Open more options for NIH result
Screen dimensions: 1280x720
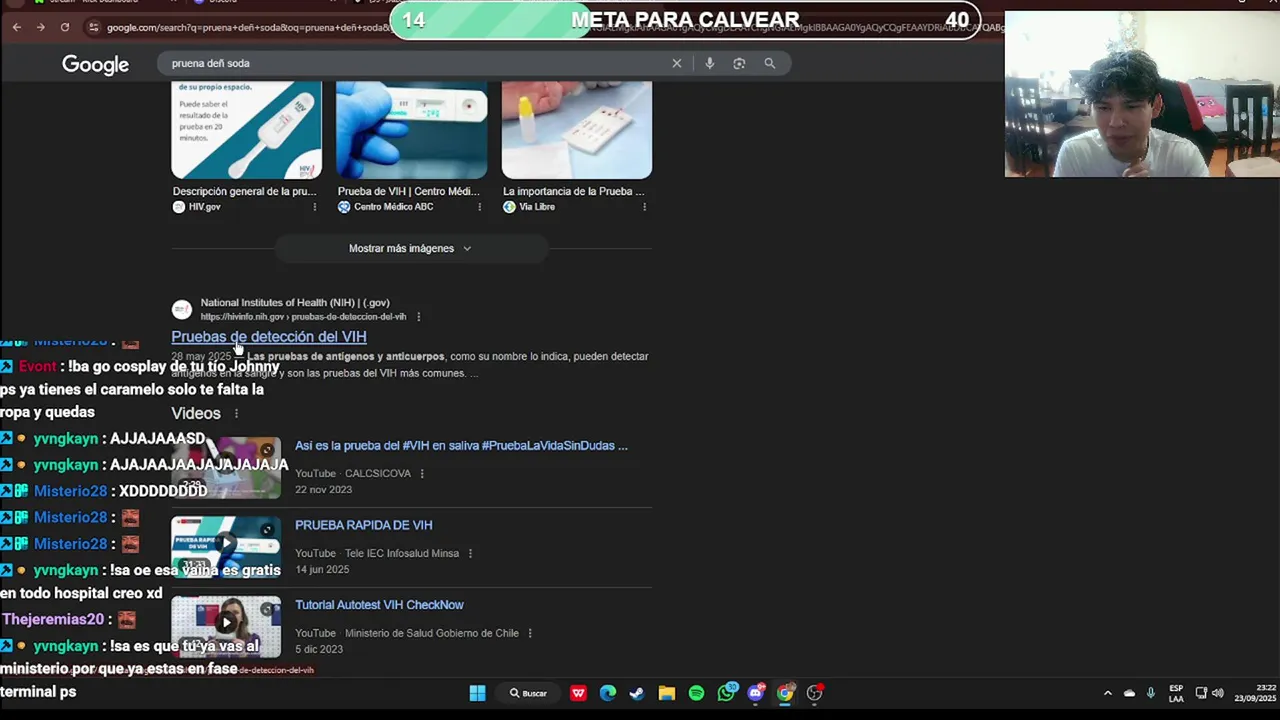coord(418,317)
